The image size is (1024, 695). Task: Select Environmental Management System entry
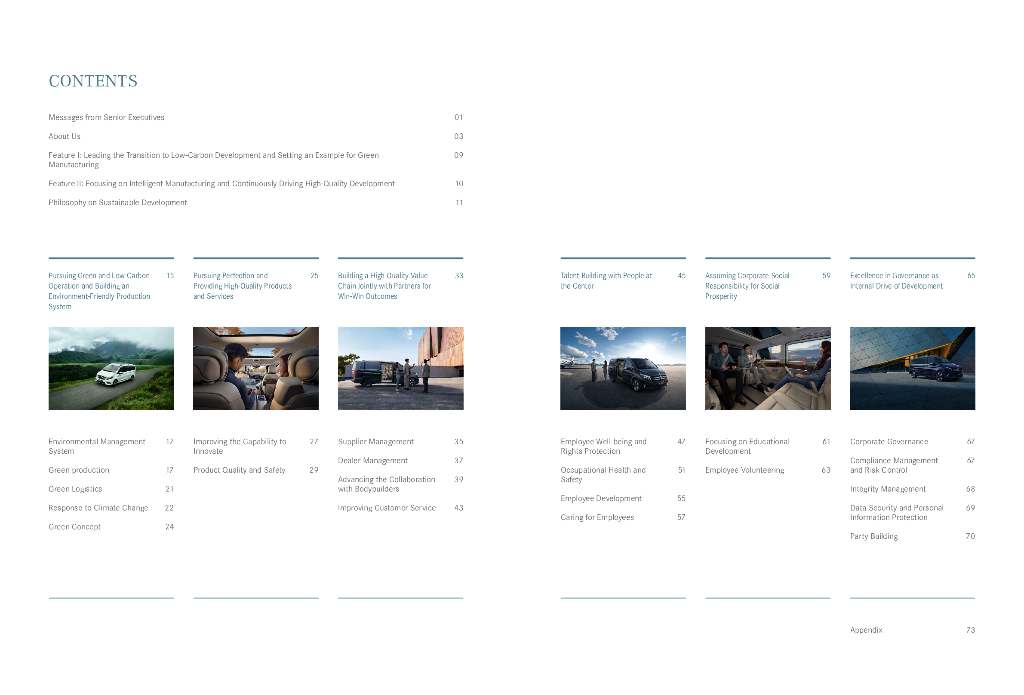tap(97, 447)
